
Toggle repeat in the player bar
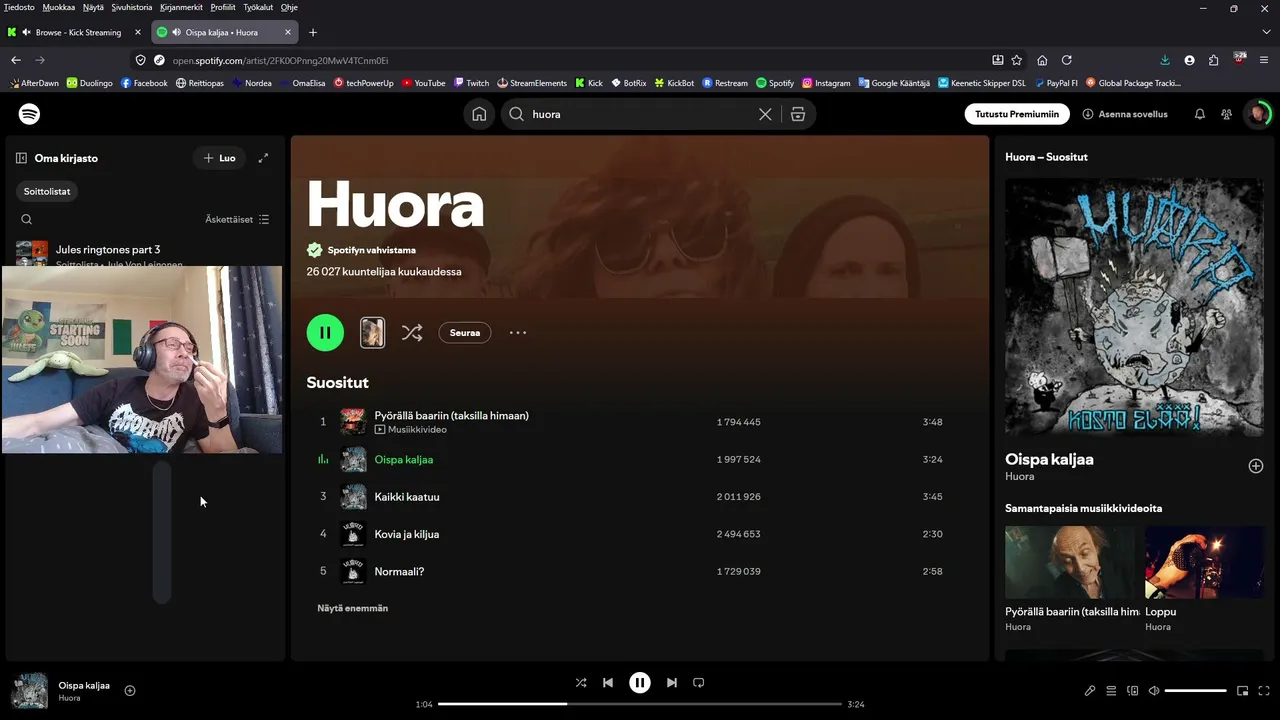pos(699,683)
